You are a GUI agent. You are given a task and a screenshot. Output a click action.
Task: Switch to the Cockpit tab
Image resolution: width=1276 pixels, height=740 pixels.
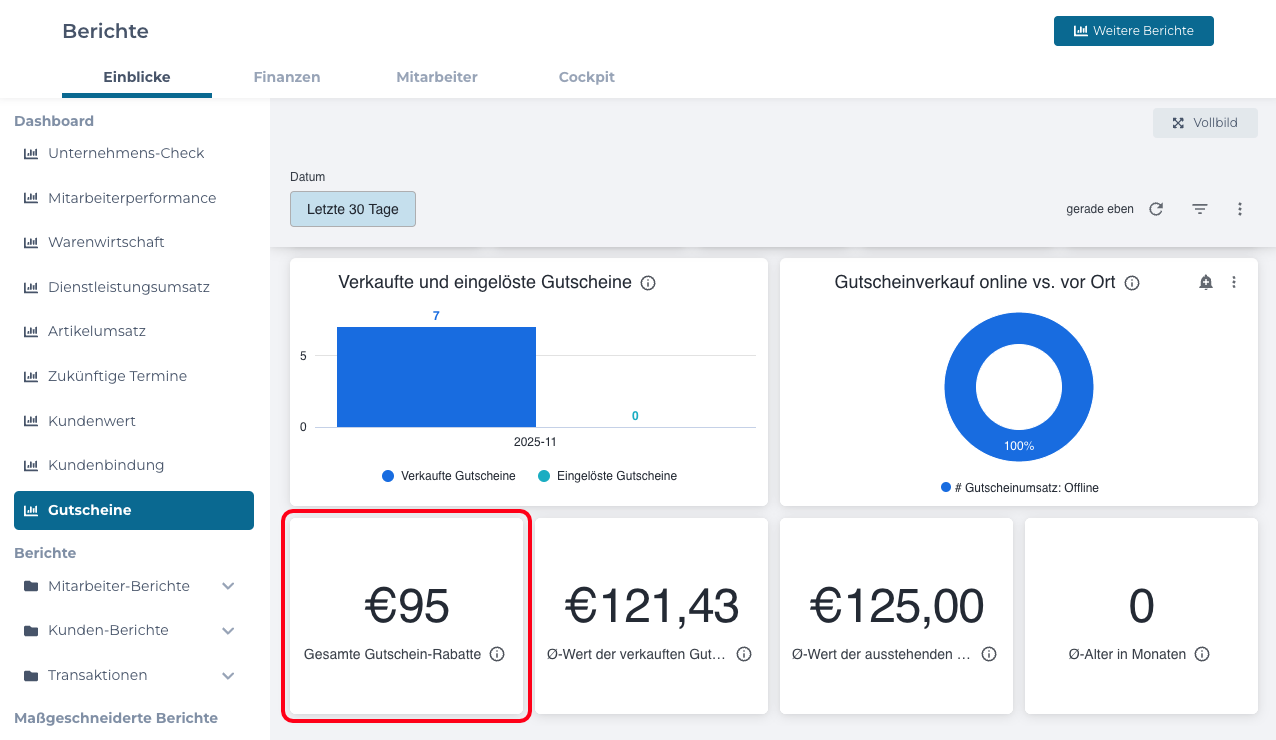[x=587, y=77]
